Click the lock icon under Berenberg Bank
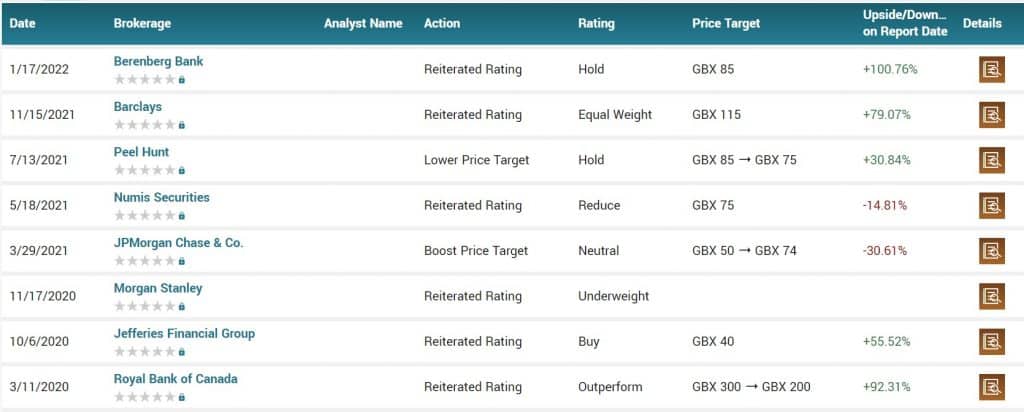The image size is (1024, 412). click(182, 80)
